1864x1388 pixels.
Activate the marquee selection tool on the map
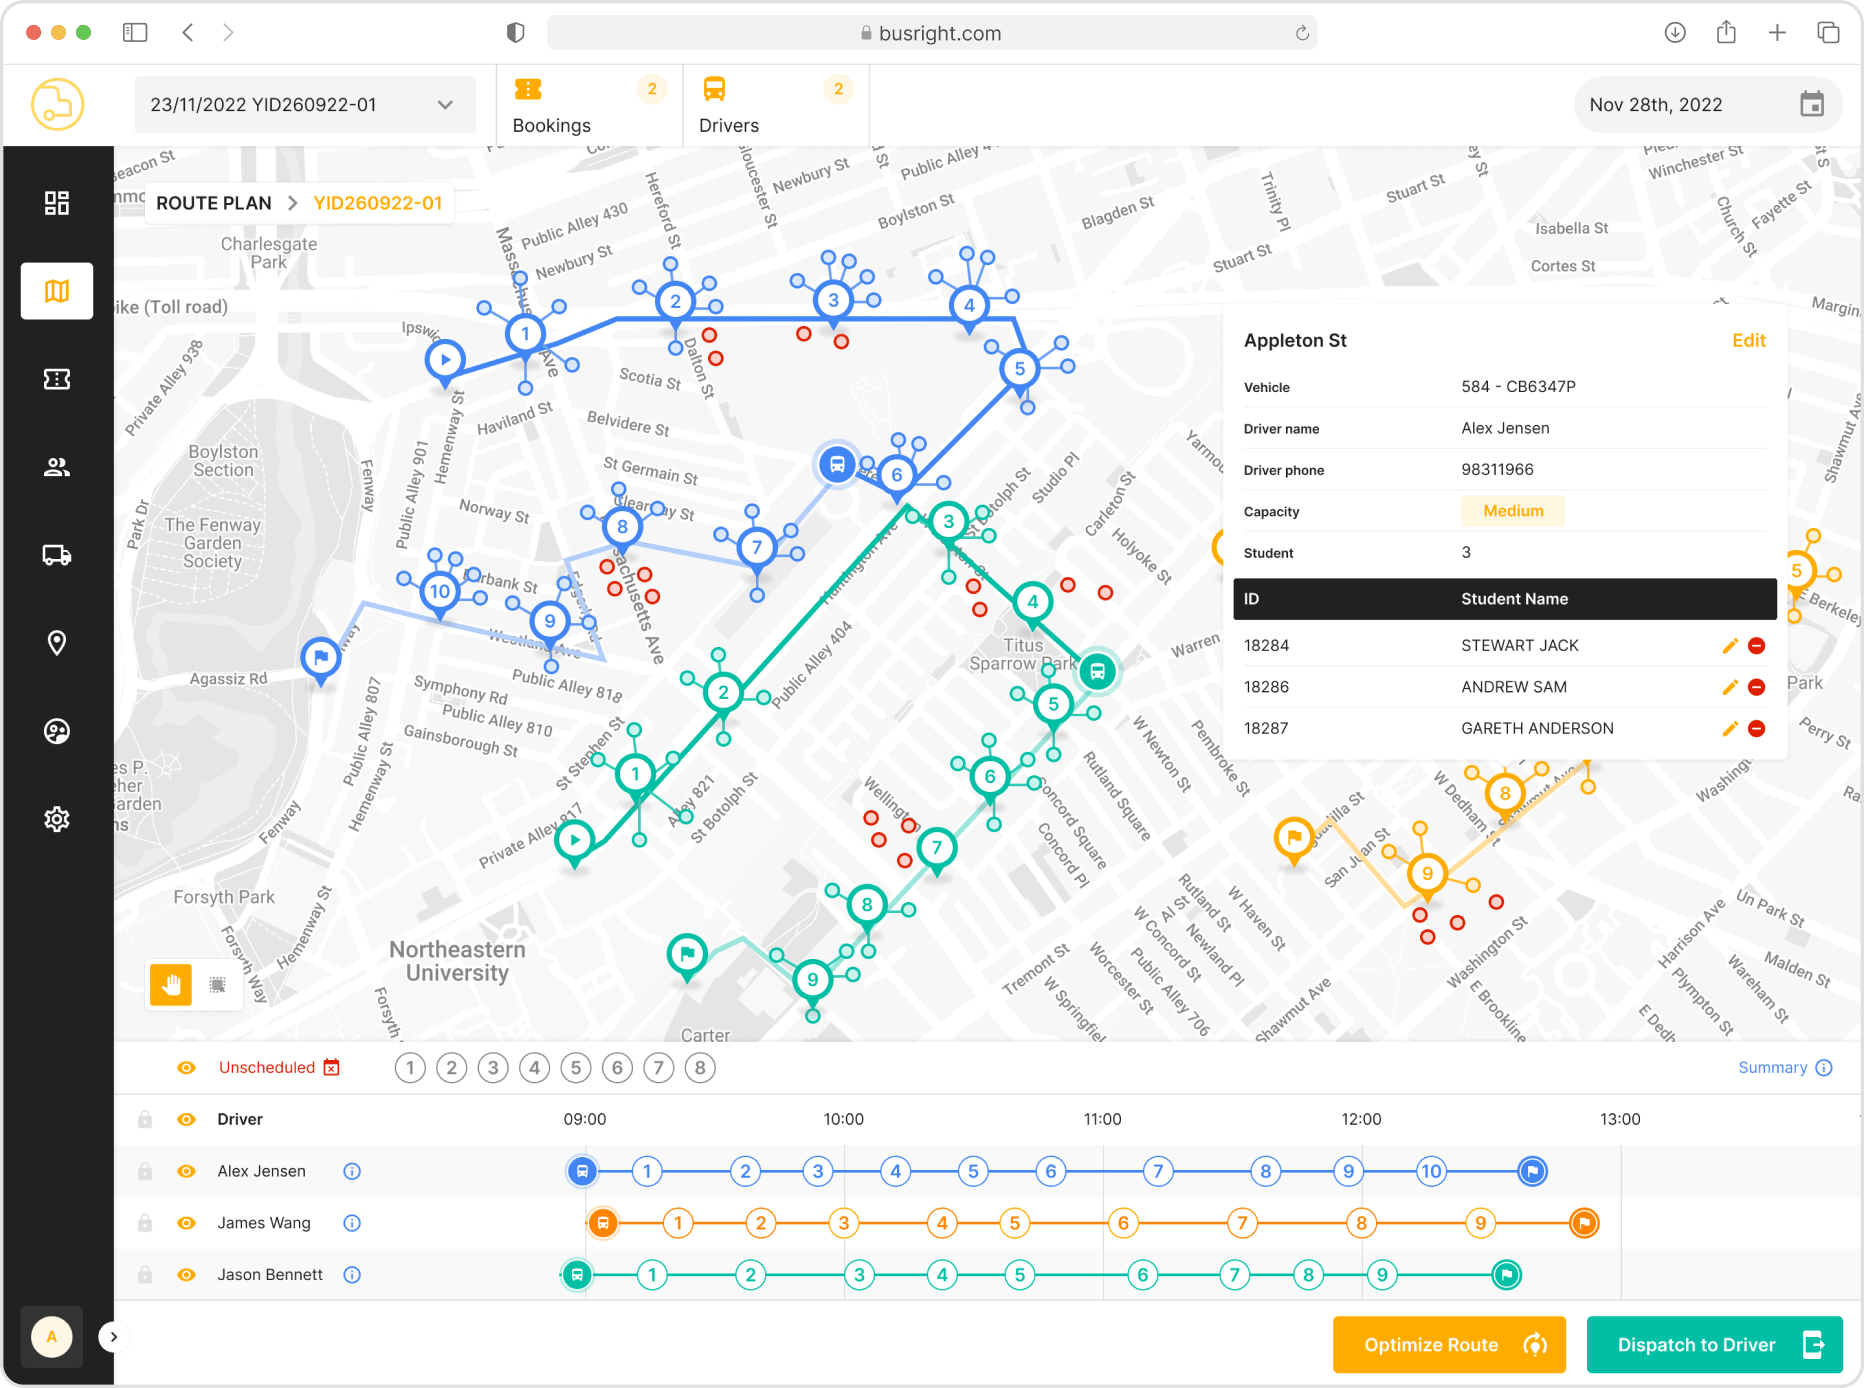218,985
